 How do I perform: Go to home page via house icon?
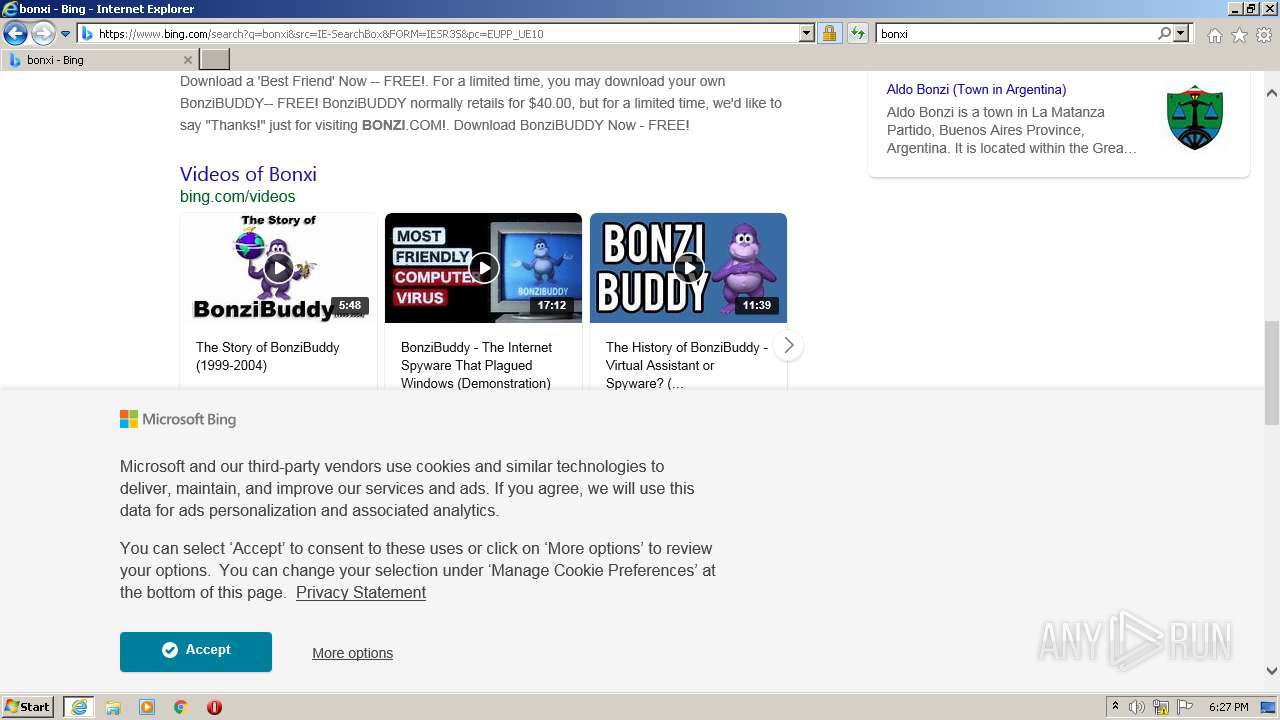click(x=1214, y=35)
